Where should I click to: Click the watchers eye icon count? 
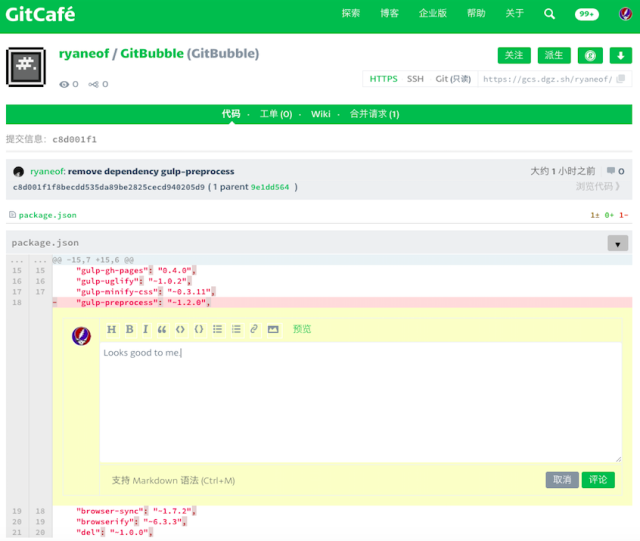coord(69,84)
